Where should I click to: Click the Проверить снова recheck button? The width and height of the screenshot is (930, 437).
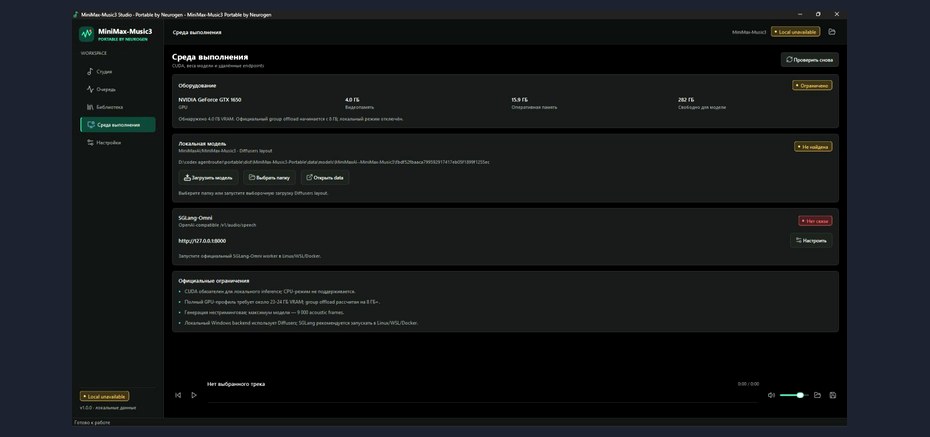[810, 60]
